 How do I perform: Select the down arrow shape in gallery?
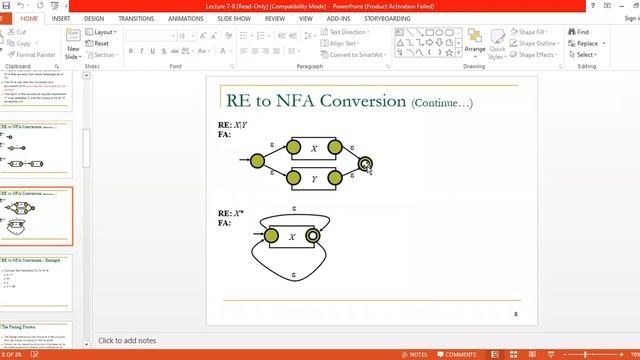tap(439, 42)
